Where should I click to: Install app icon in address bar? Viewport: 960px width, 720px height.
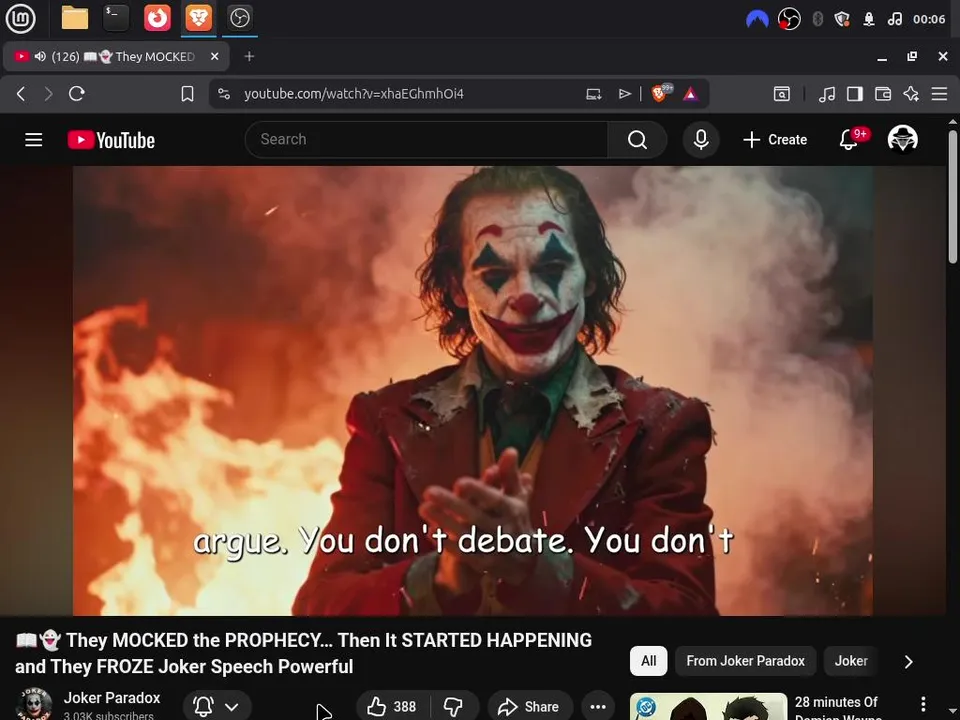click(x=593, y=94)
